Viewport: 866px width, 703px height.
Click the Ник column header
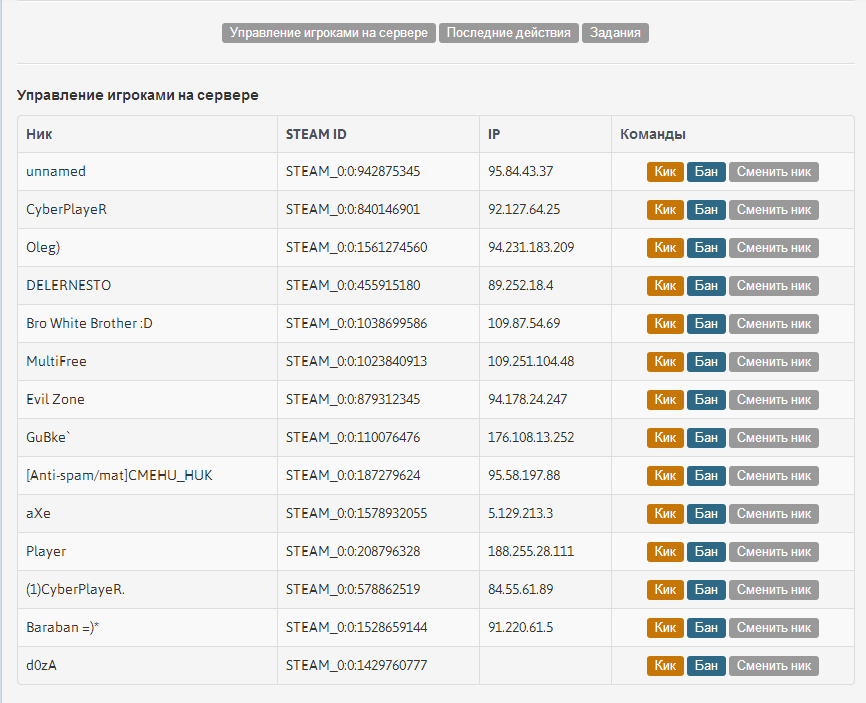(39, 134)
